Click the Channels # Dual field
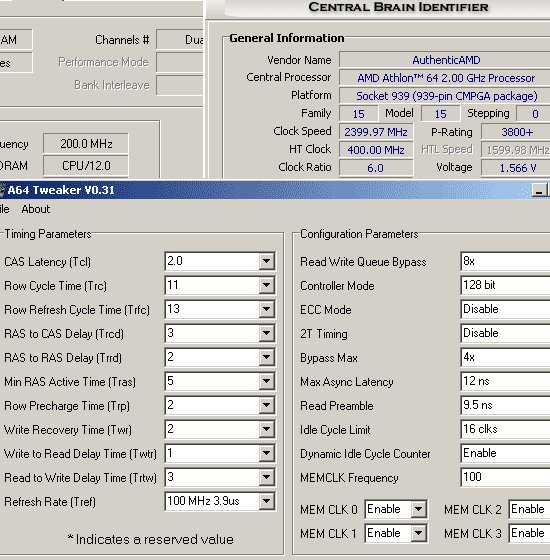Viewport: 550px width, 560px height. click(180, 40)
